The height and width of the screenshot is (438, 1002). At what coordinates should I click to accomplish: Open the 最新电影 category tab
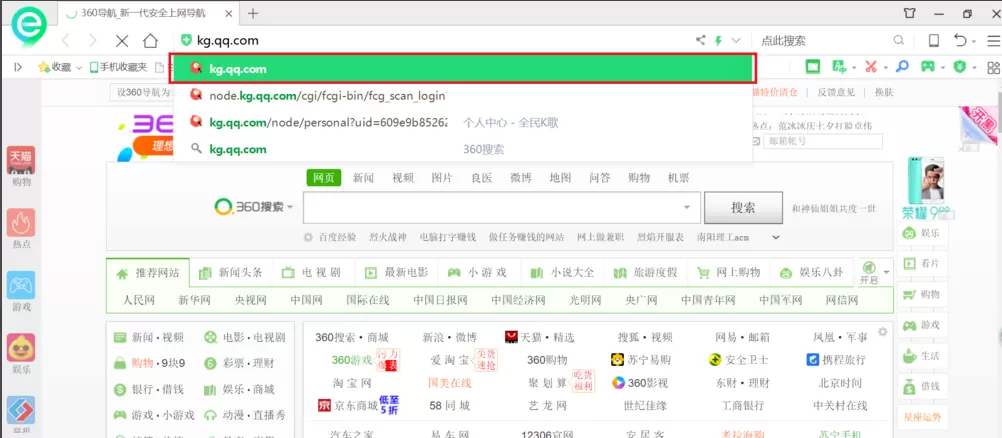click(397, 273)
